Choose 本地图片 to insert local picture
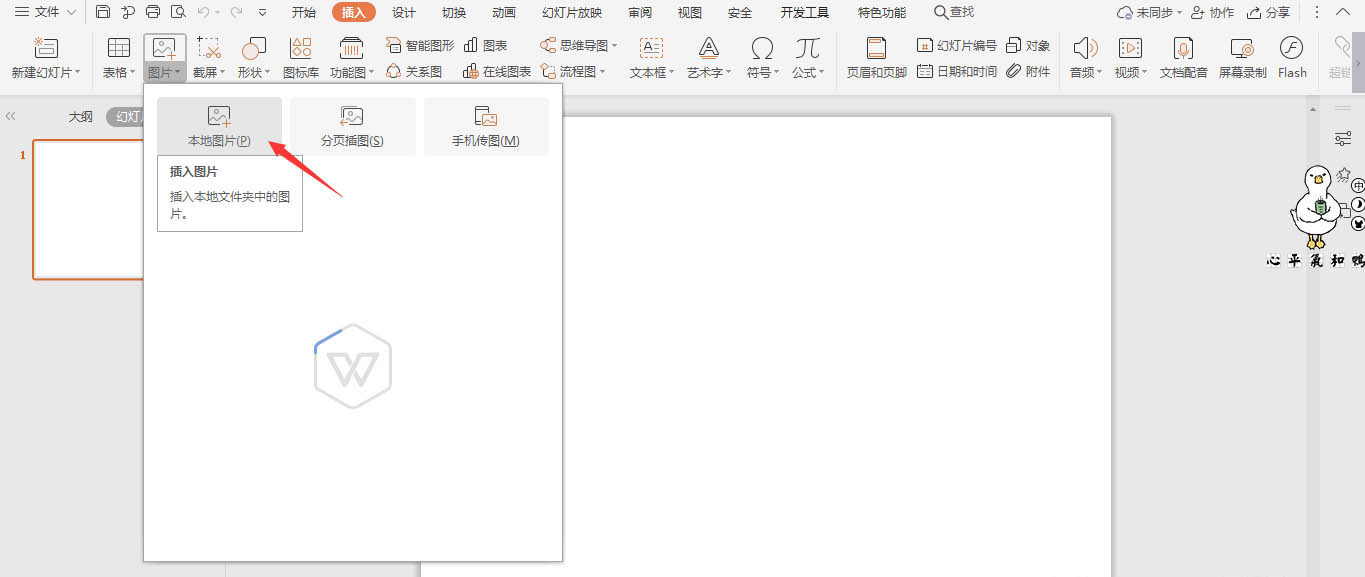Viewport: 1365px width, 577px height. point(220,127)
